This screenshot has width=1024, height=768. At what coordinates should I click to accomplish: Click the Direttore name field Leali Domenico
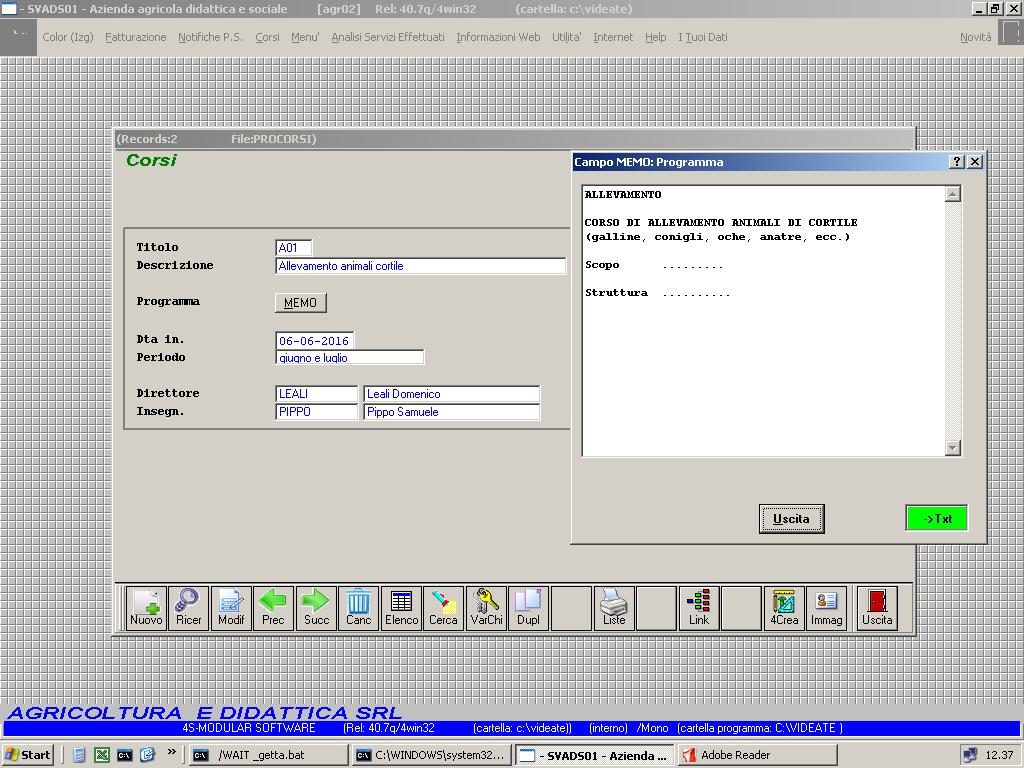click(x=451, y=394)
